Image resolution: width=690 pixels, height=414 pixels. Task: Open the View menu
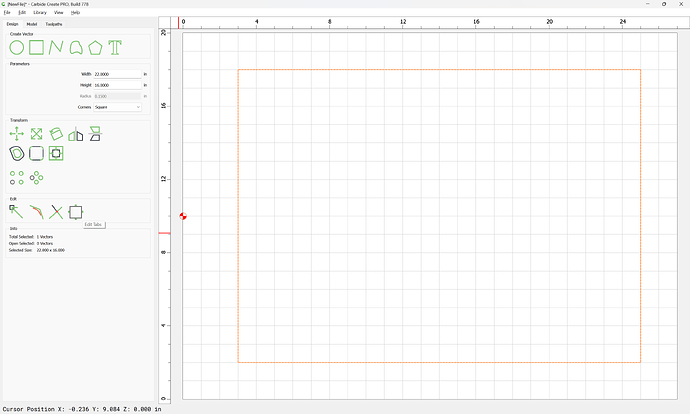[x=59, y=12]
